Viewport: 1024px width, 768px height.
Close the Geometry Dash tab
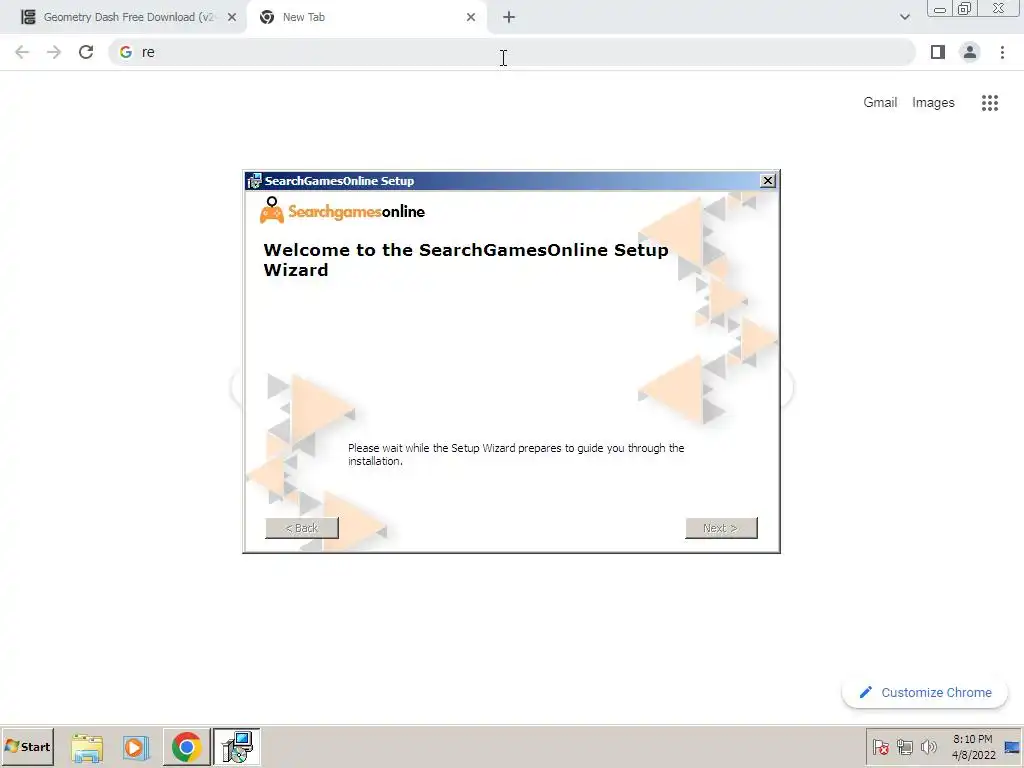point(232,17)
